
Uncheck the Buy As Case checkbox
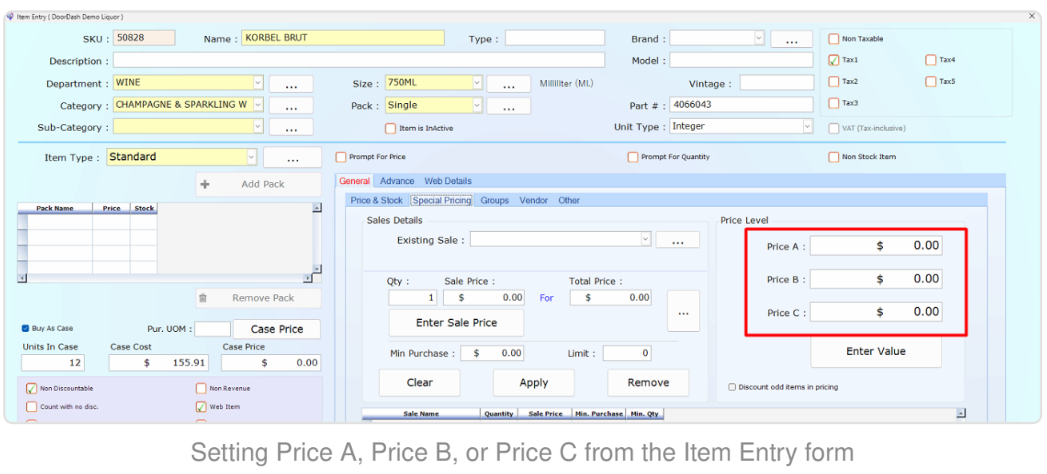pos(25,328)
